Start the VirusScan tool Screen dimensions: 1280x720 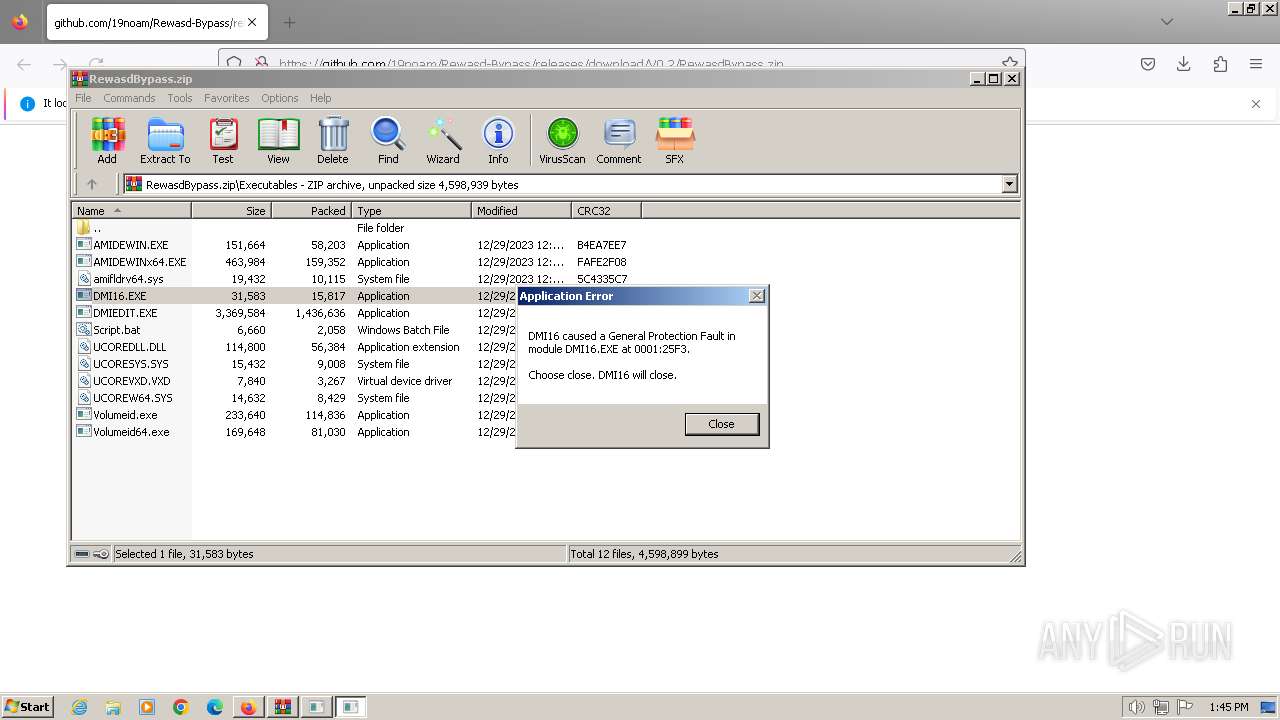point(562,141)
